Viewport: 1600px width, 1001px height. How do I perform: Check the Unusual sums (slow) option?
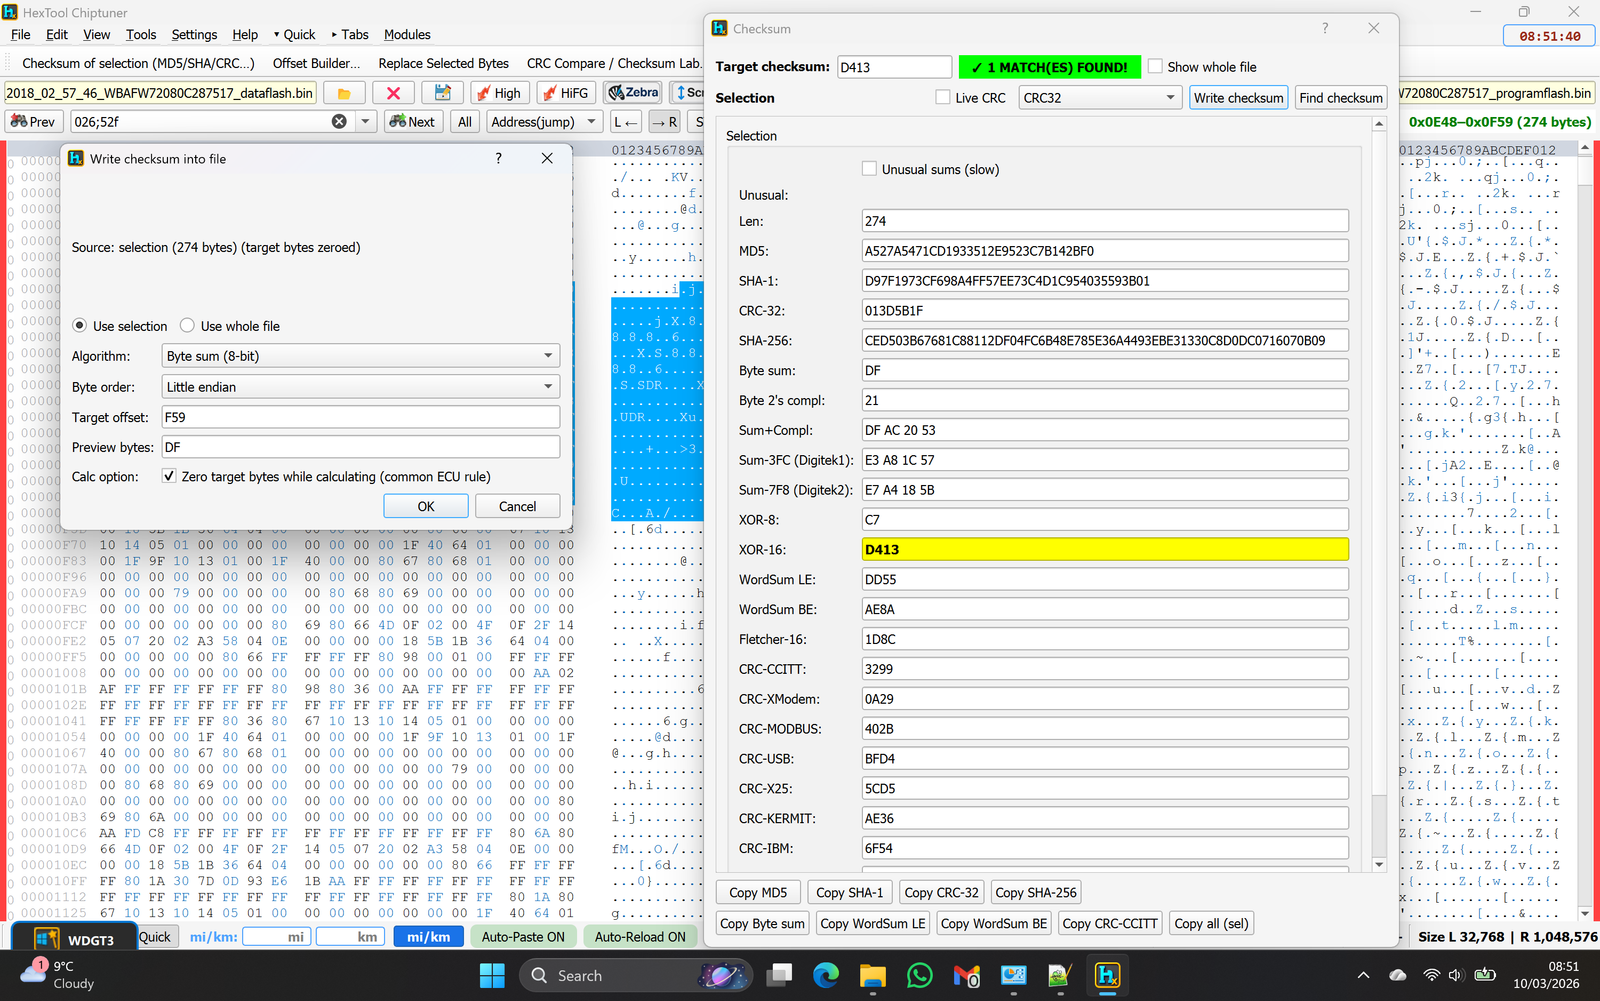click(x=869, y=168)
